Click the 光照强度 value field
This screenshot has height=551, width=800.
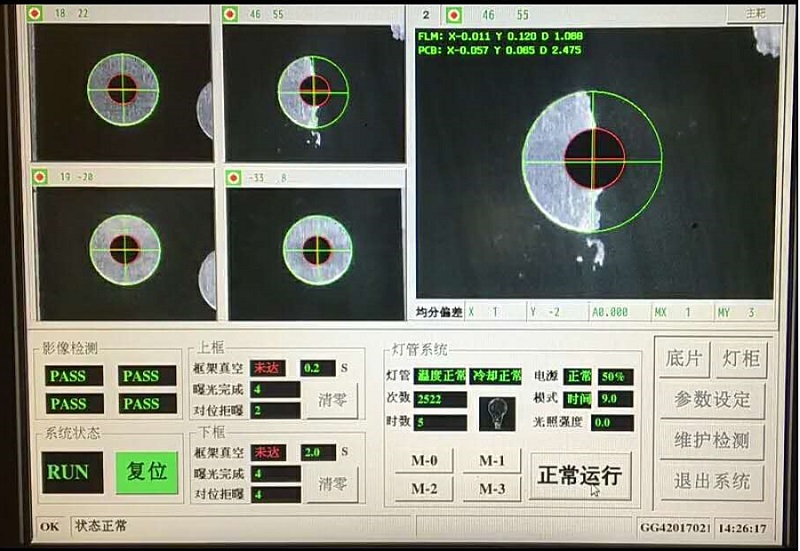click(614, 422)
